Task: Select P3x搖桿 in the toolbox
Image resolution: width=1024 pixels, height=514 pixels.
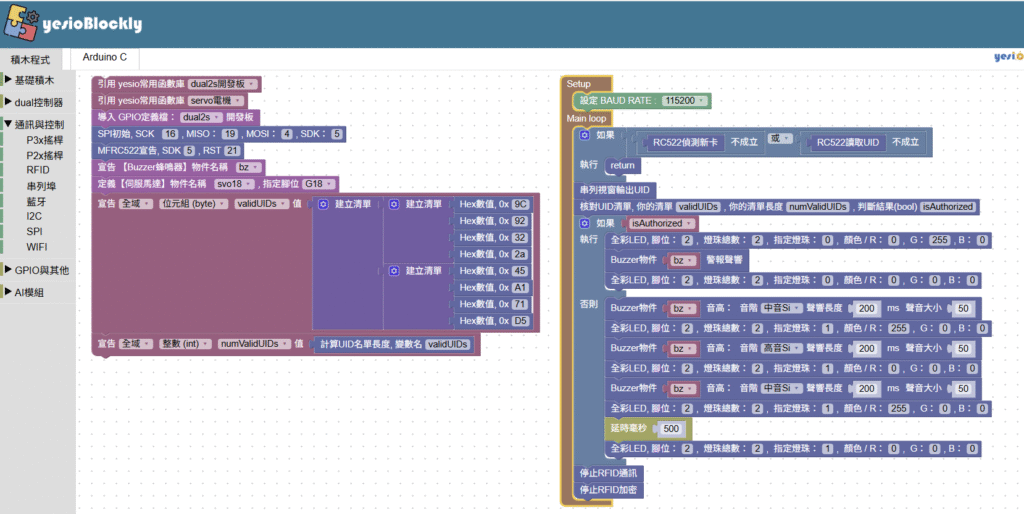Action: tap(44, 140)
